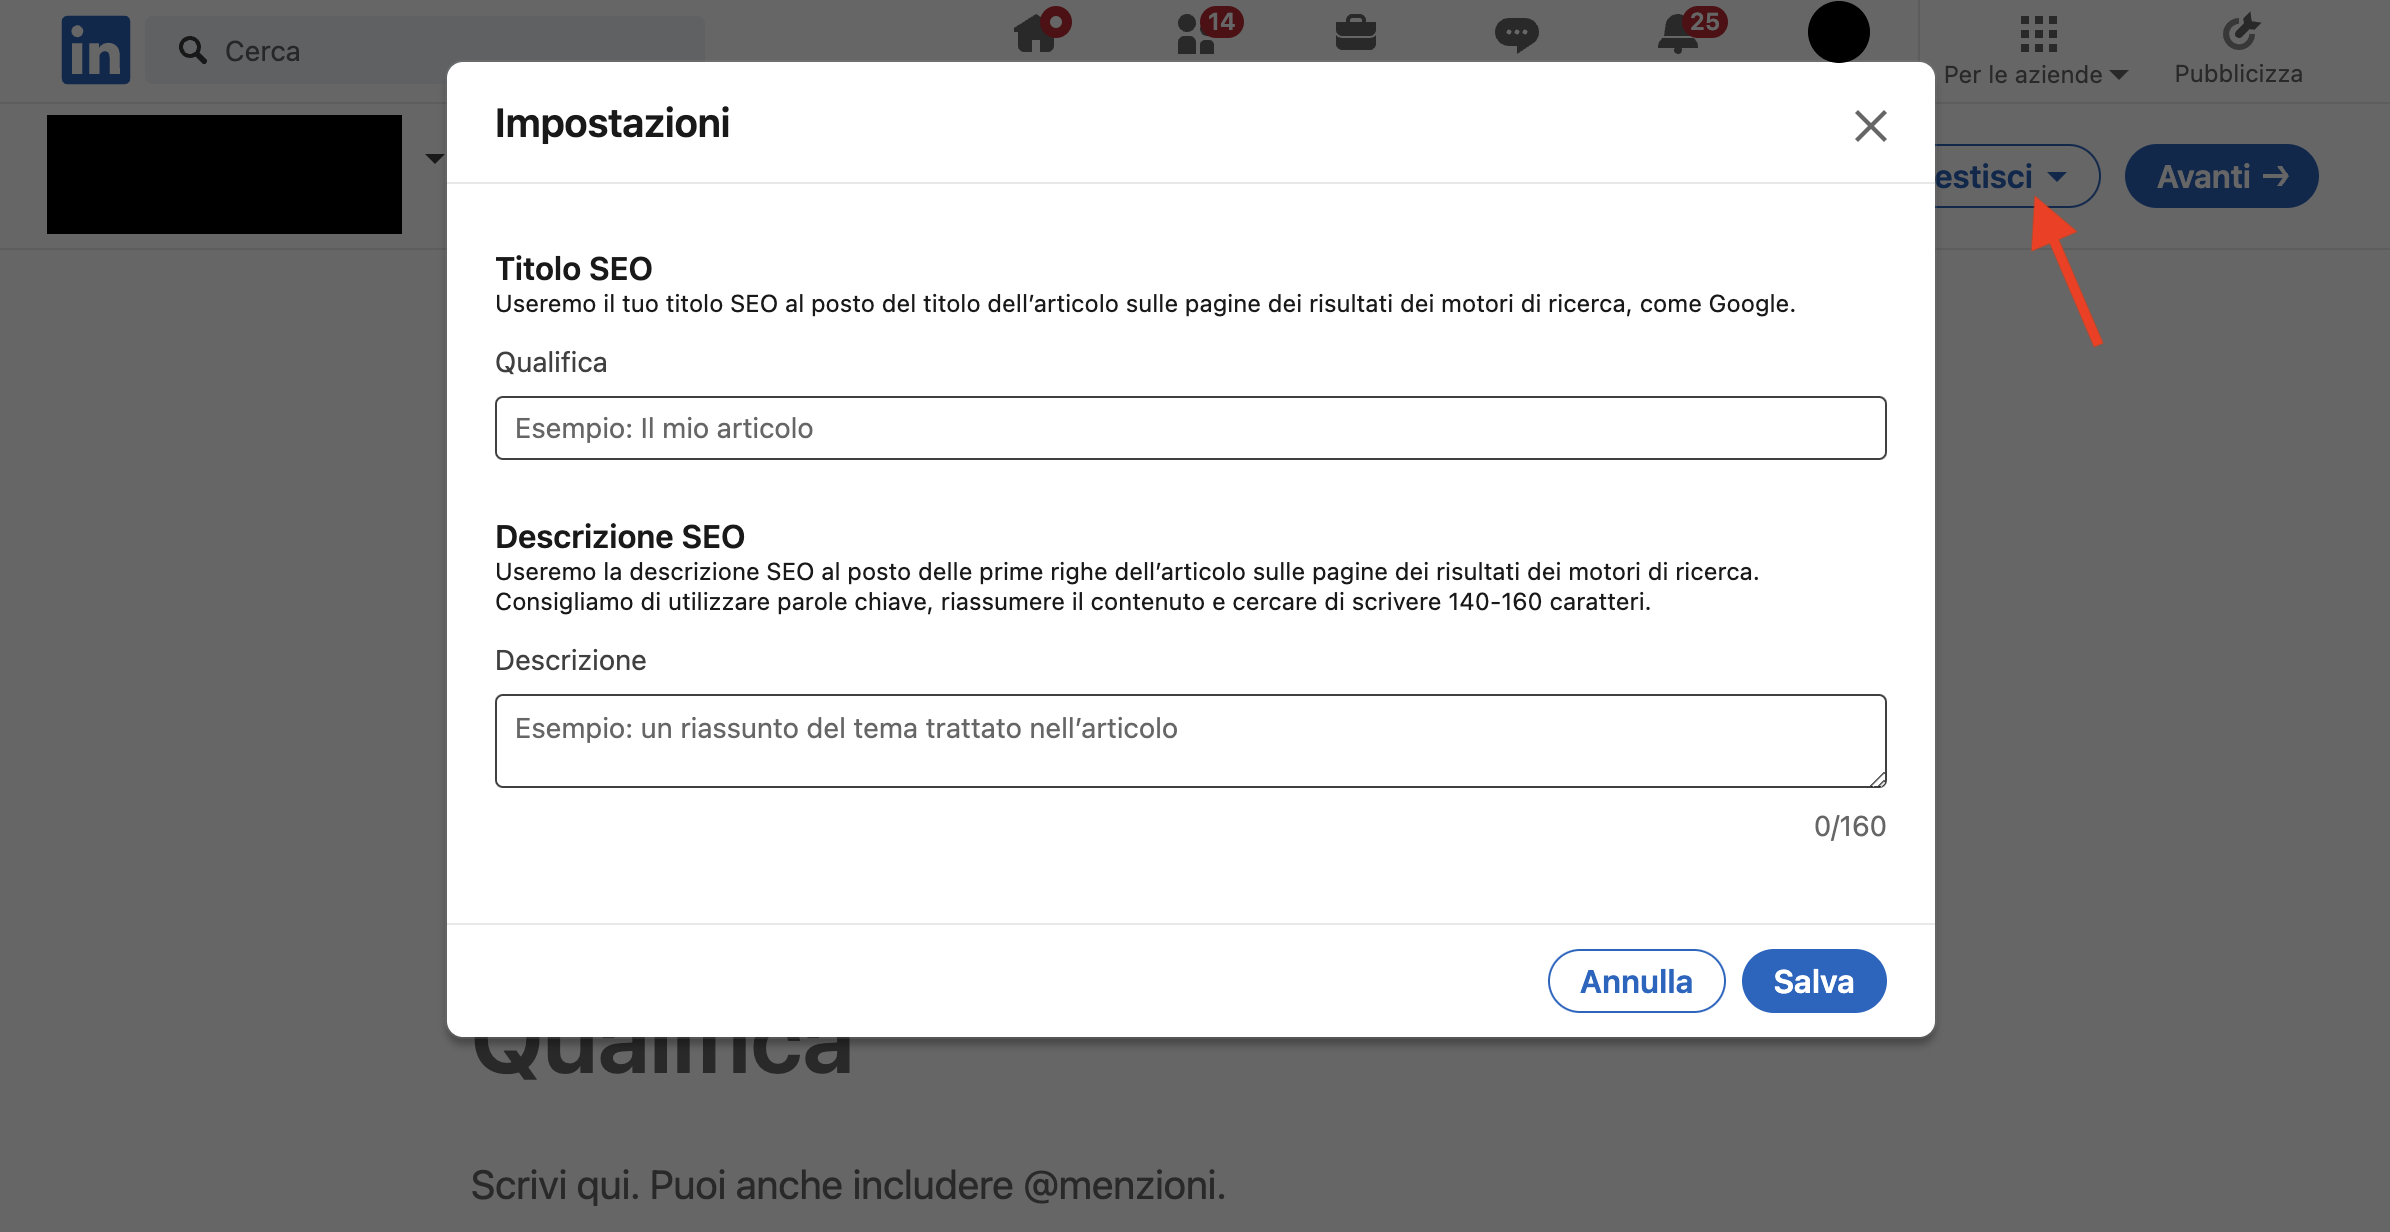Open the Jobs briefcase icon
This screenshot has width=2390, height=1232.
click(1356, 34)
